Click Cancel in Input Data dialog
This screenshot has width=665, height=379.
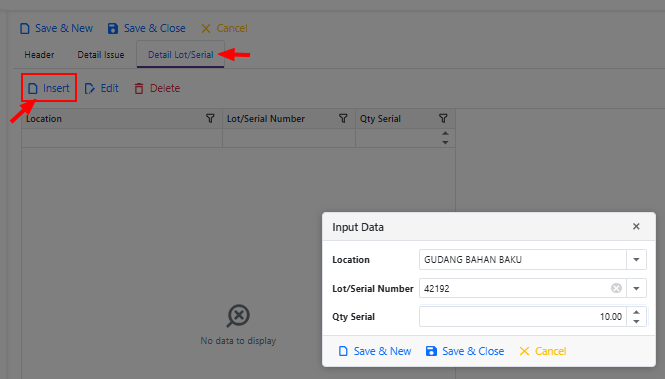tap(543, 351)
